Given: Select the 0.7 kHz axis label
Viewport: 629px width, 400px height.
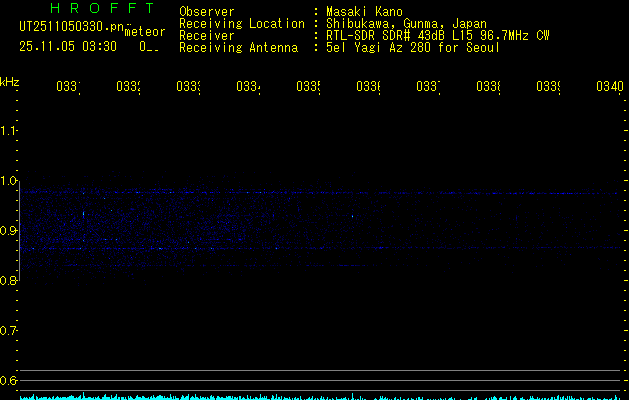Looking at the screenshot, I should 10,331.
